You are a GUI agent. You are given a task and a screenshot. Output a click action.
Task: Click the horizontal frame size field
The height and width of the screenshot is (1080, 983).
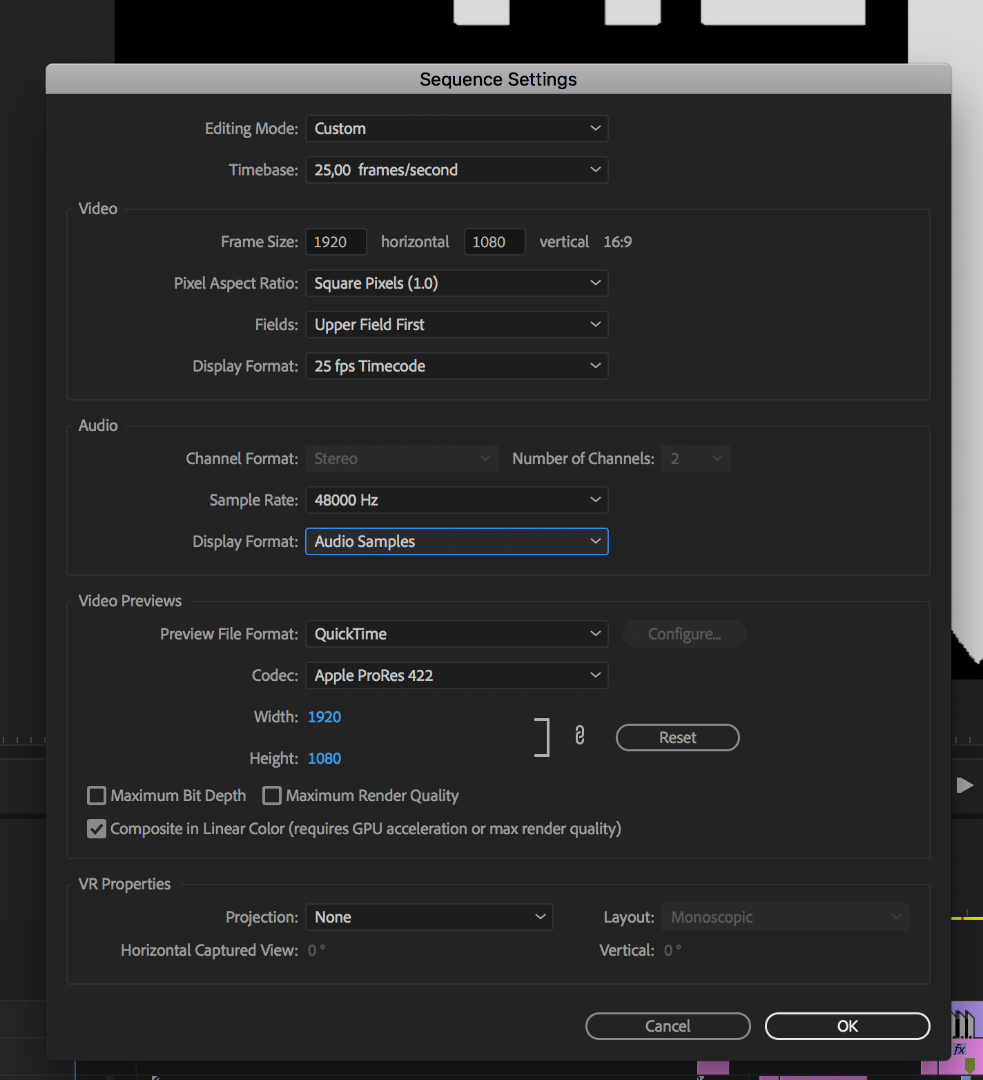click(x=336, y=242)
